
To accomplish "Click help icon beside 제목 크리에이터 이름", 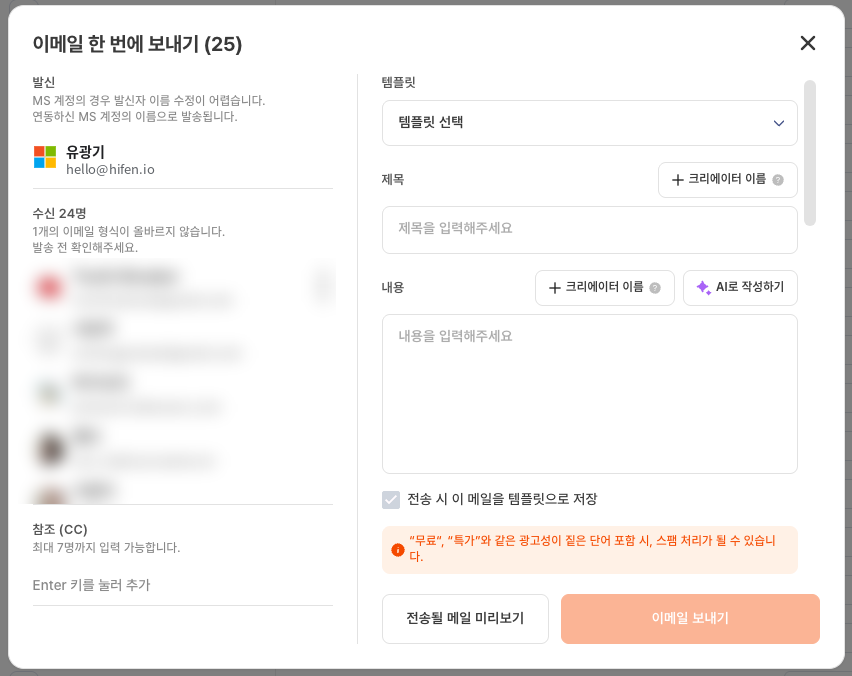I will pos(778,180).
